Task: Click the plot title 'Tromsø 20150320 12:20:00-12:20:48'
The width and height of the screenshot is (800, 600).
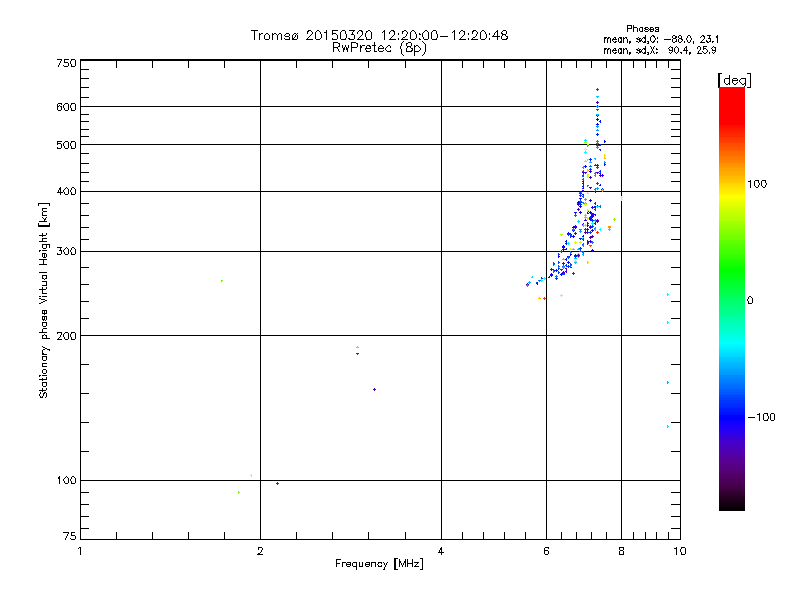Action: [379, 35]
